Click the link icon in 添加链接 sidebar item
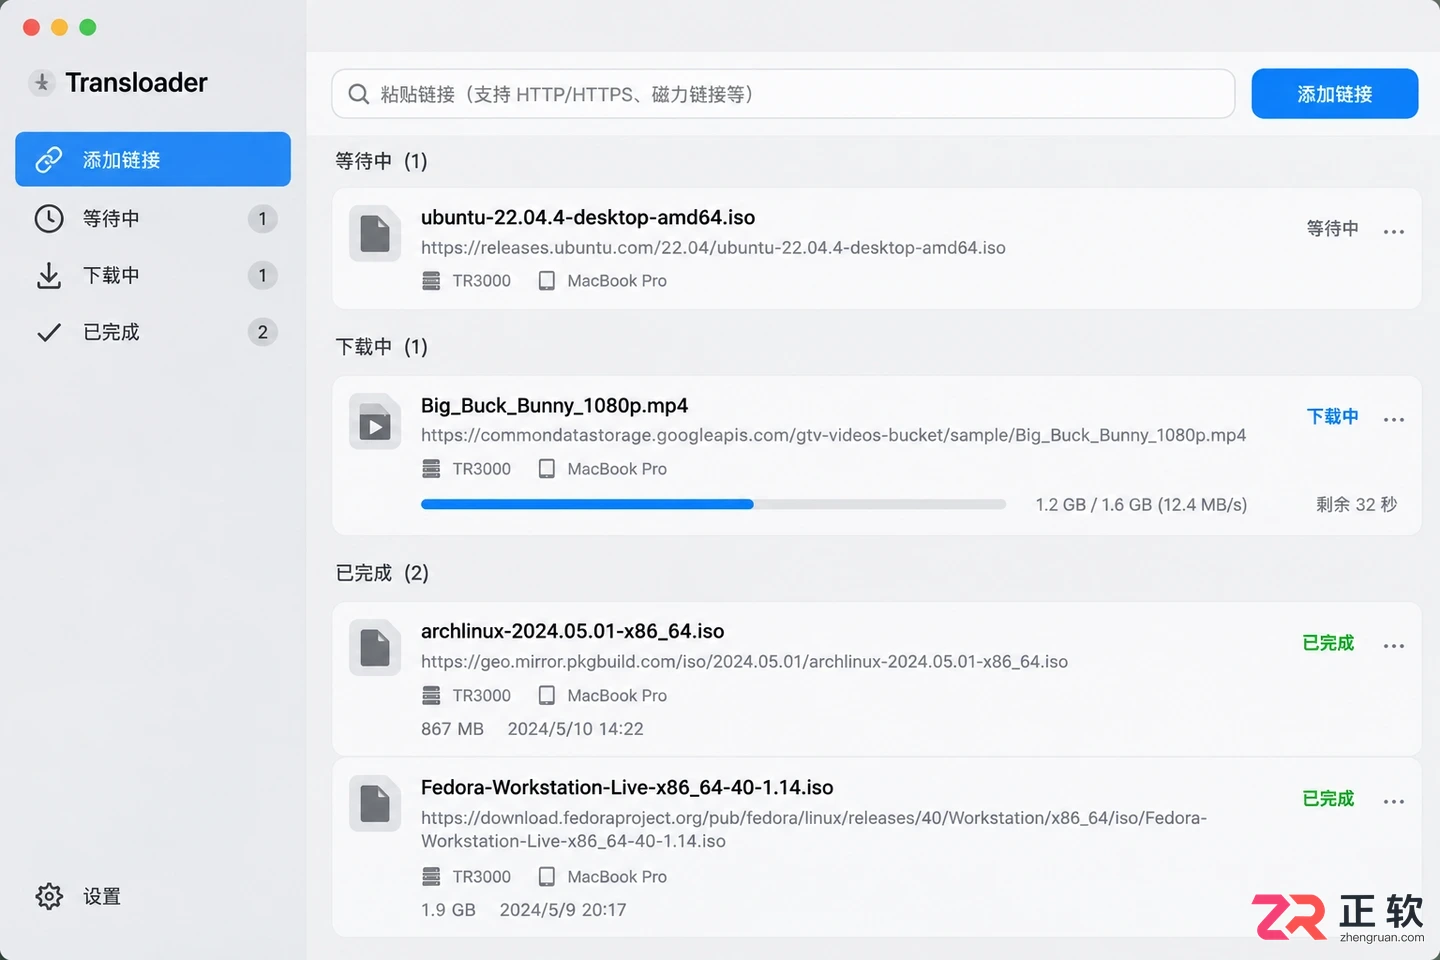The height and width of the screenshot is (960, 1440). pos(49,160)
